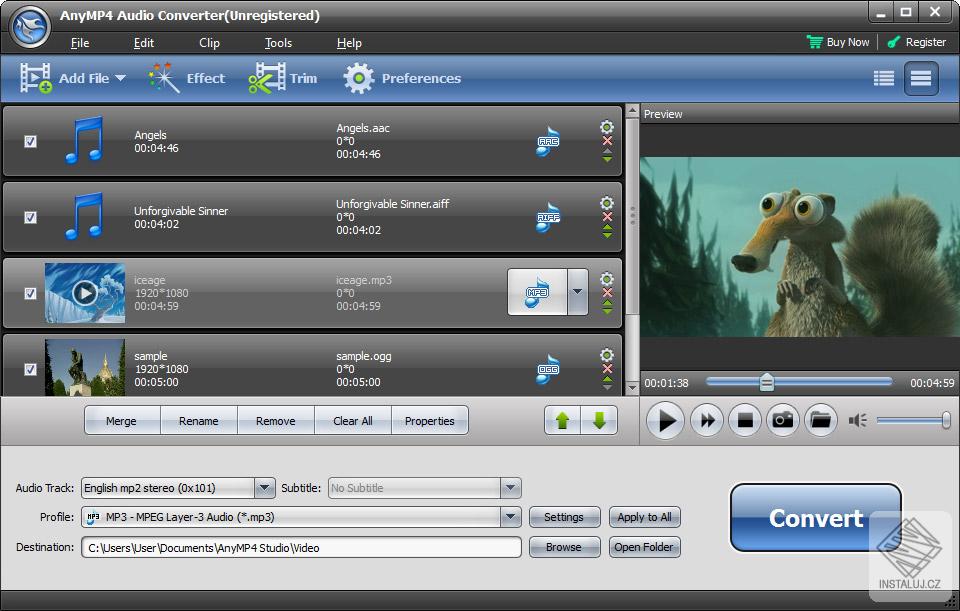This screenshot has width=960, height=611.
Task: Open the Clip menu
Action: point(209,43)
